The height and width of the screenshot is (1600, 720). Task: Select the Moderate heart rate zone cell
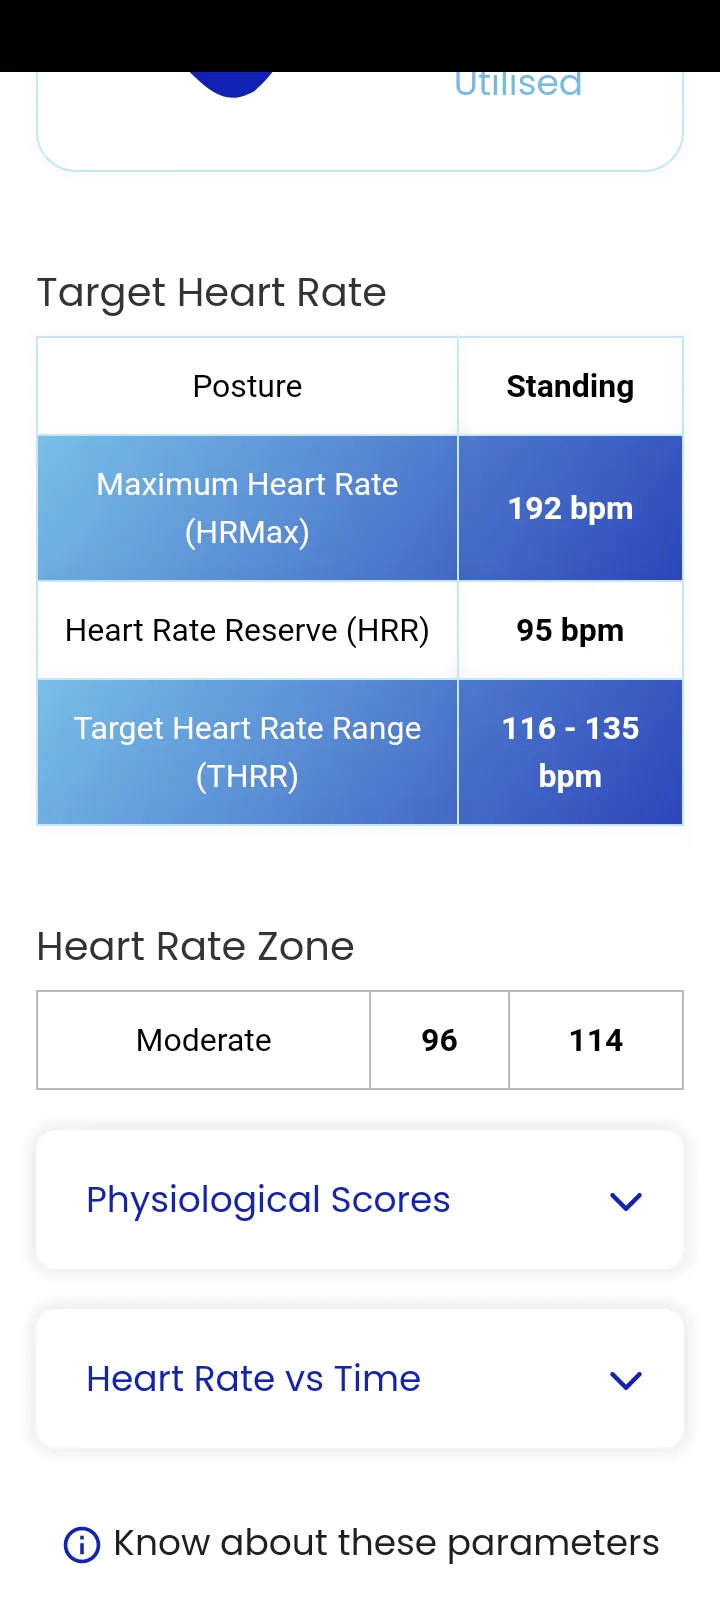click(x=204, y=1040)
